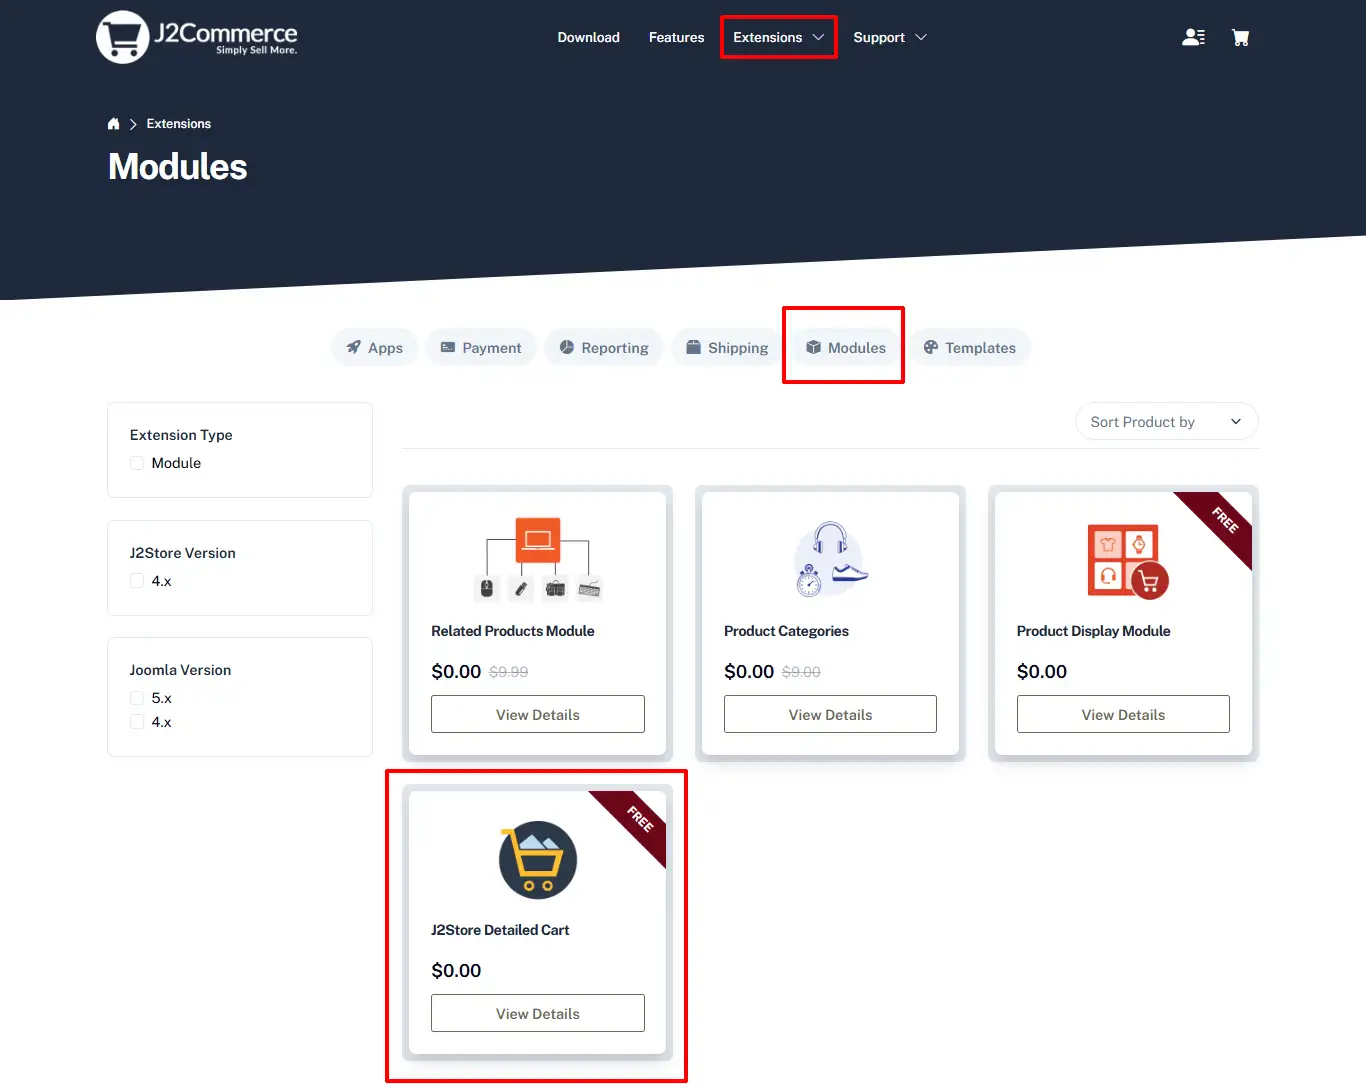Expand the Support menu chevron
The width and height of the screenshot is (1366, 1084).
click(x=921, y=37)
